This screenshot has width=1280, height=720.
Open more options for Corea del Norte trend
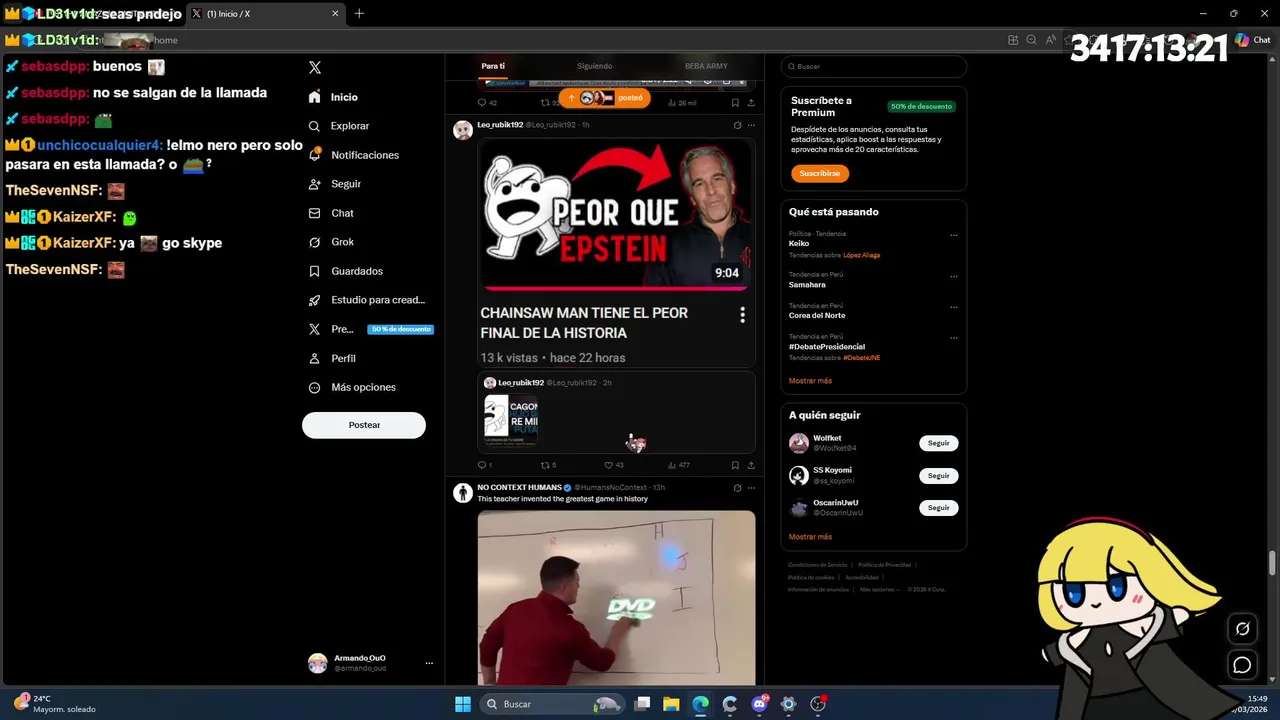[954, 307]
